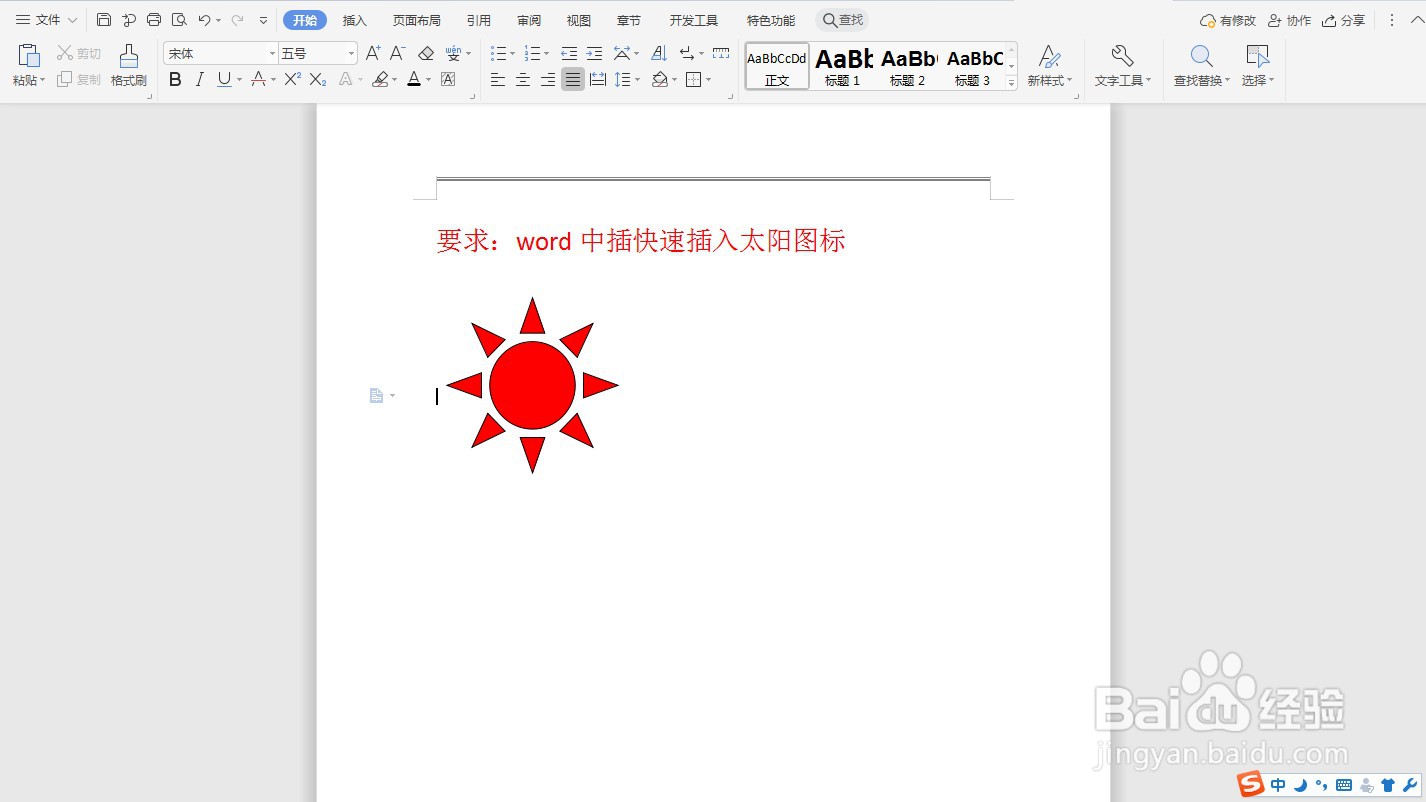
Task: Expand the bullet list dropdown arrow
Action: coord(512,54)
